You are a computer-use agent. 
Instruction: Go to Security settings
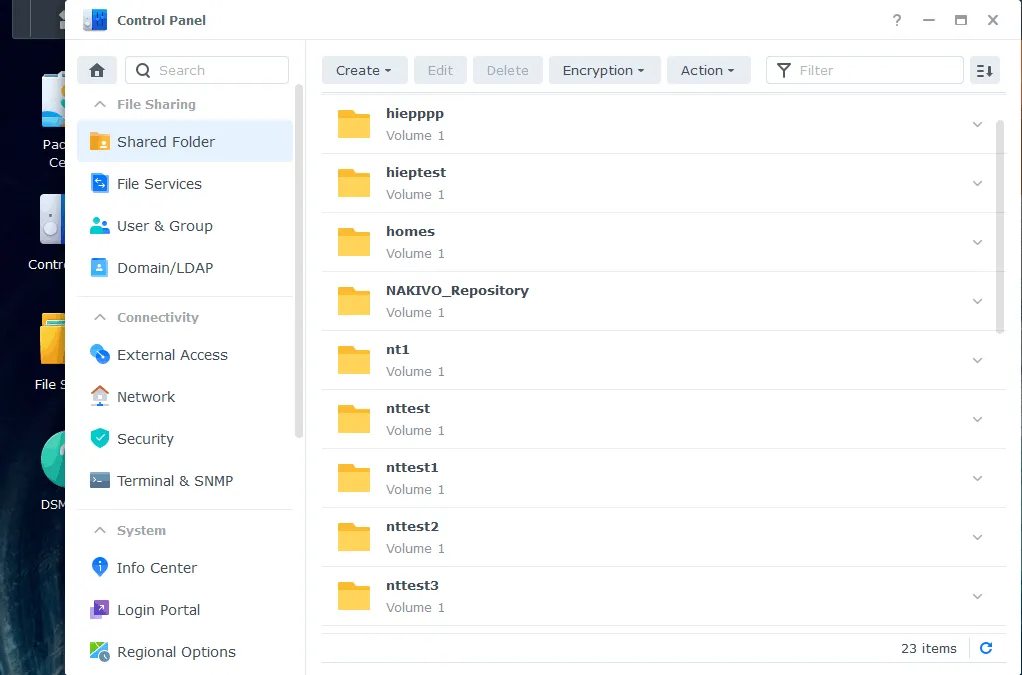(x=145, y=439)
